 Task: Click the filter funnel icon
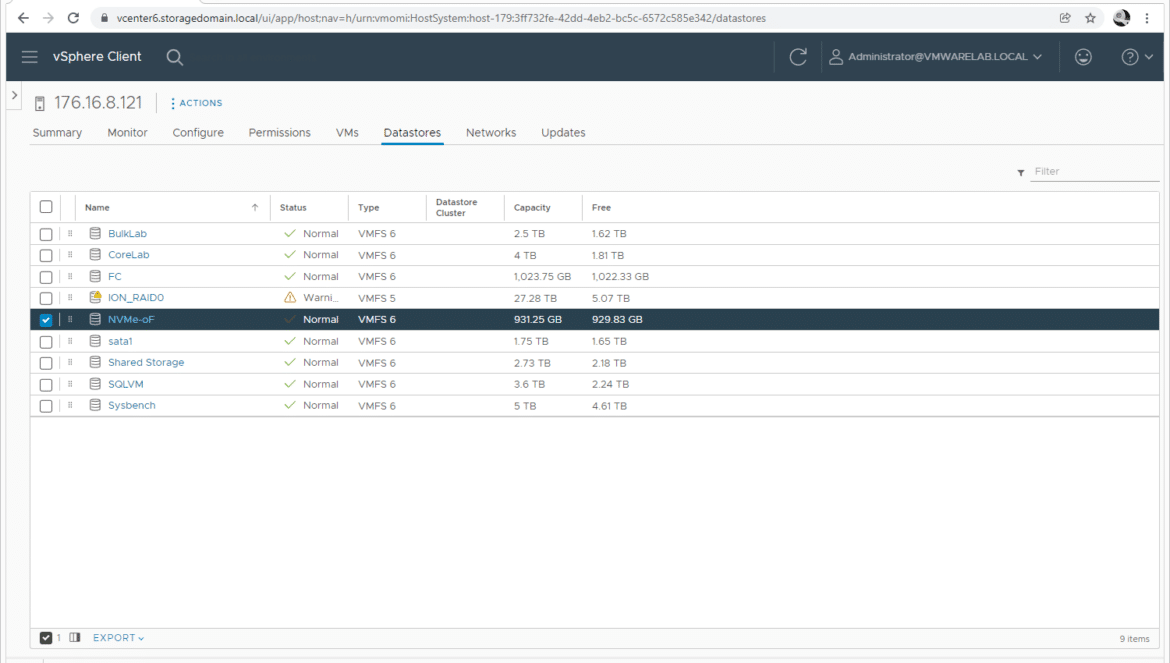pos(1021,173)
